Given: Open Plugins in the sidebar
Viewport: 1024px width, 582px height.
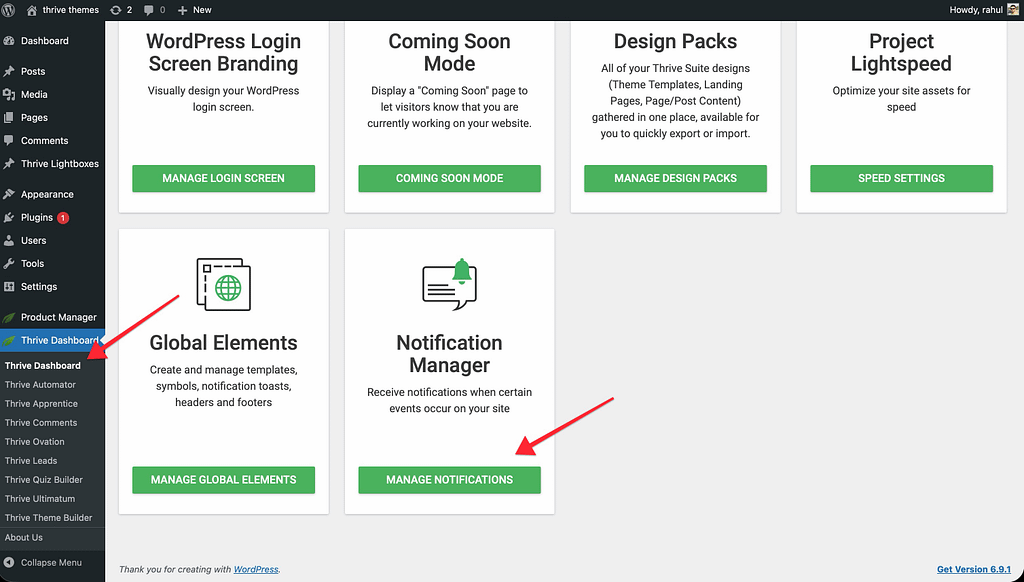Looking at the screenshot, I should click(x=37, y=217).
